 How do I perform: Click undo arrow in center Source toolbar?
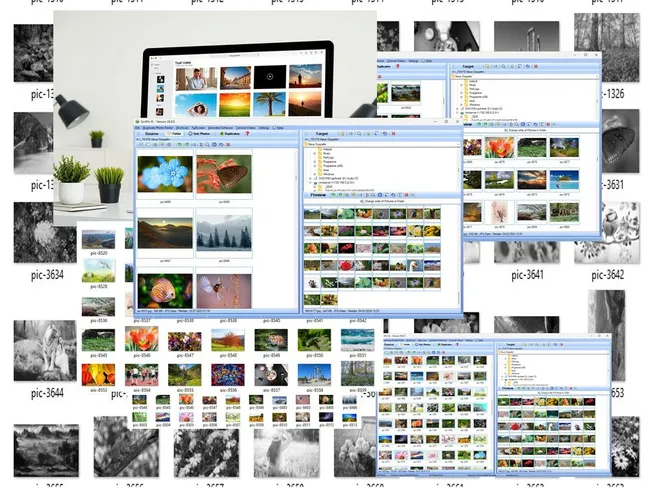(x=221, y=145)
